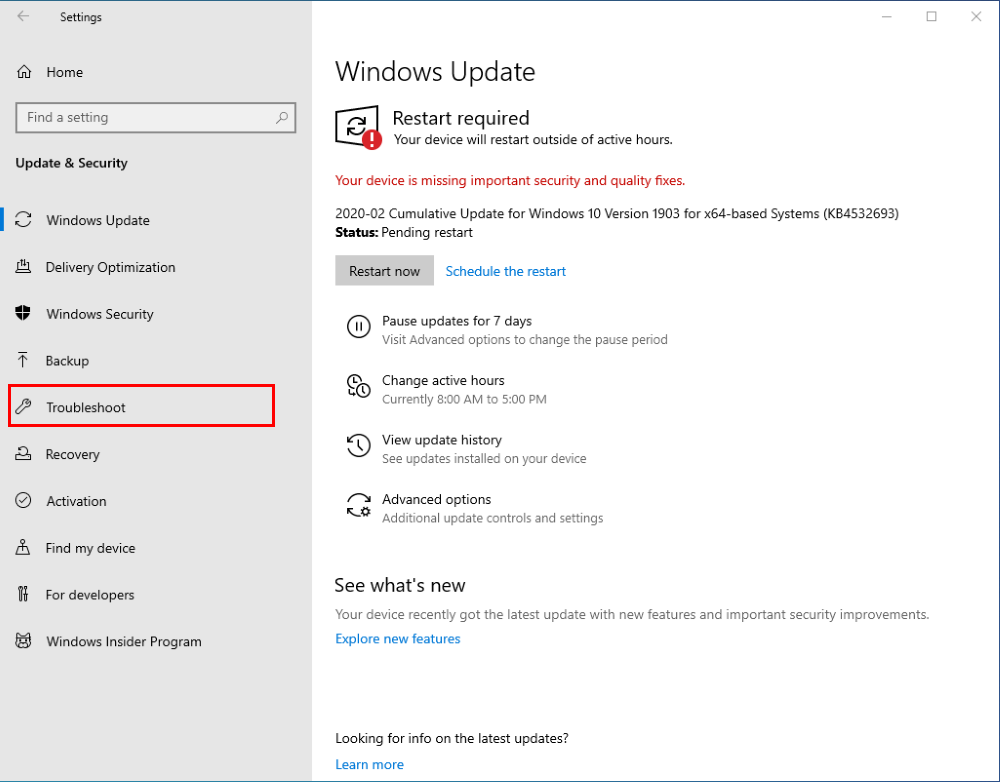
Task: Close the Settings window
Action: (976, 17)
